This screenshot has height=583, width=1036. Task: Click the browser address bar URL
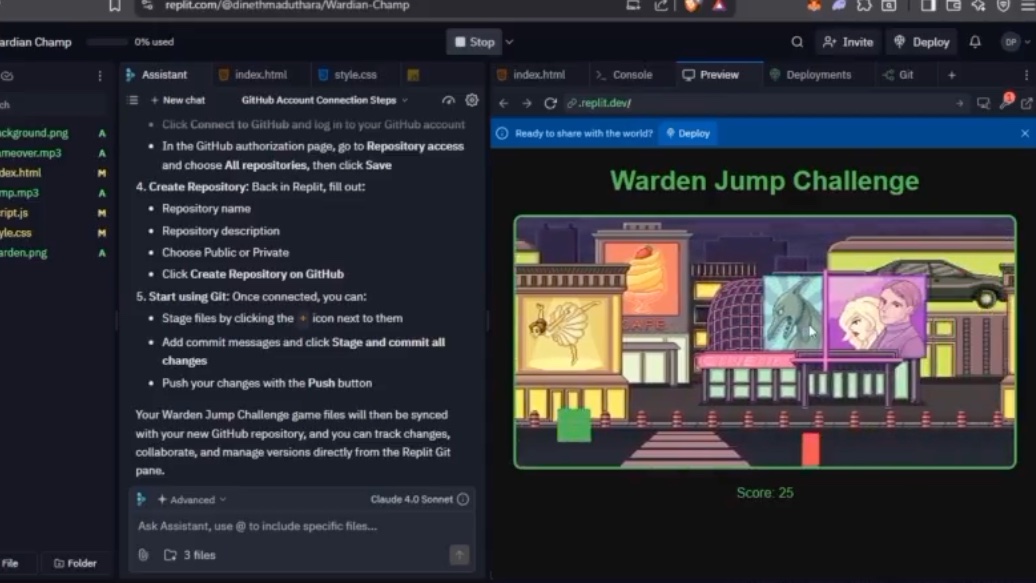coord(287,5)
